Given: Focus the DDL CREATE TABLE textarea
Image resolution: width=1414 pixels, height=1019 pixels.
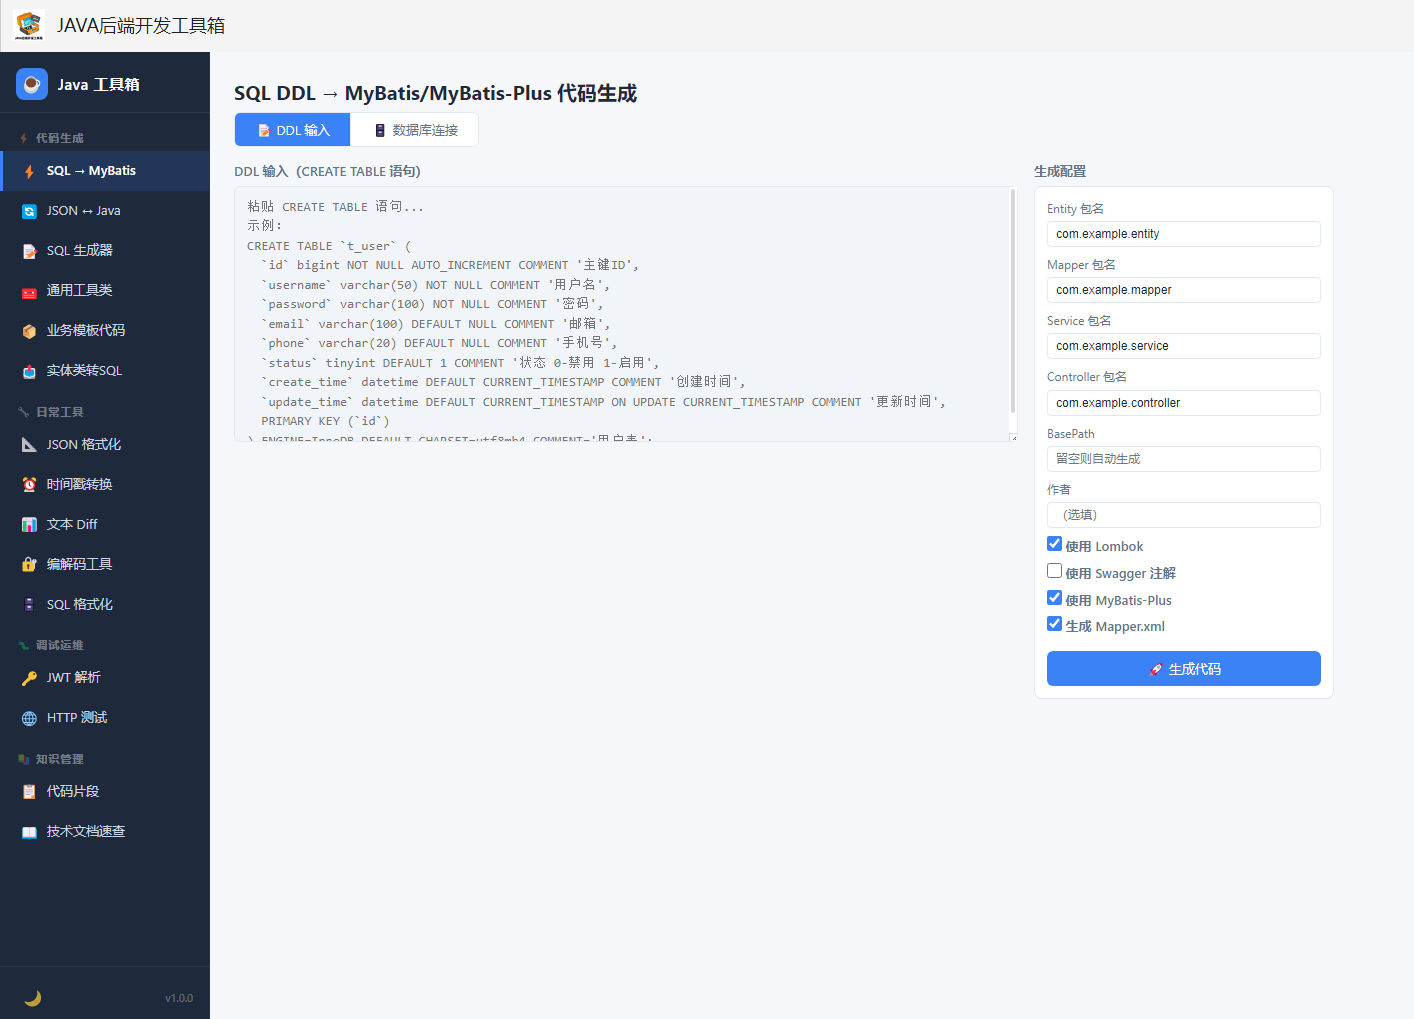Looking at the screenshot, I should click(x=626, y=314).
